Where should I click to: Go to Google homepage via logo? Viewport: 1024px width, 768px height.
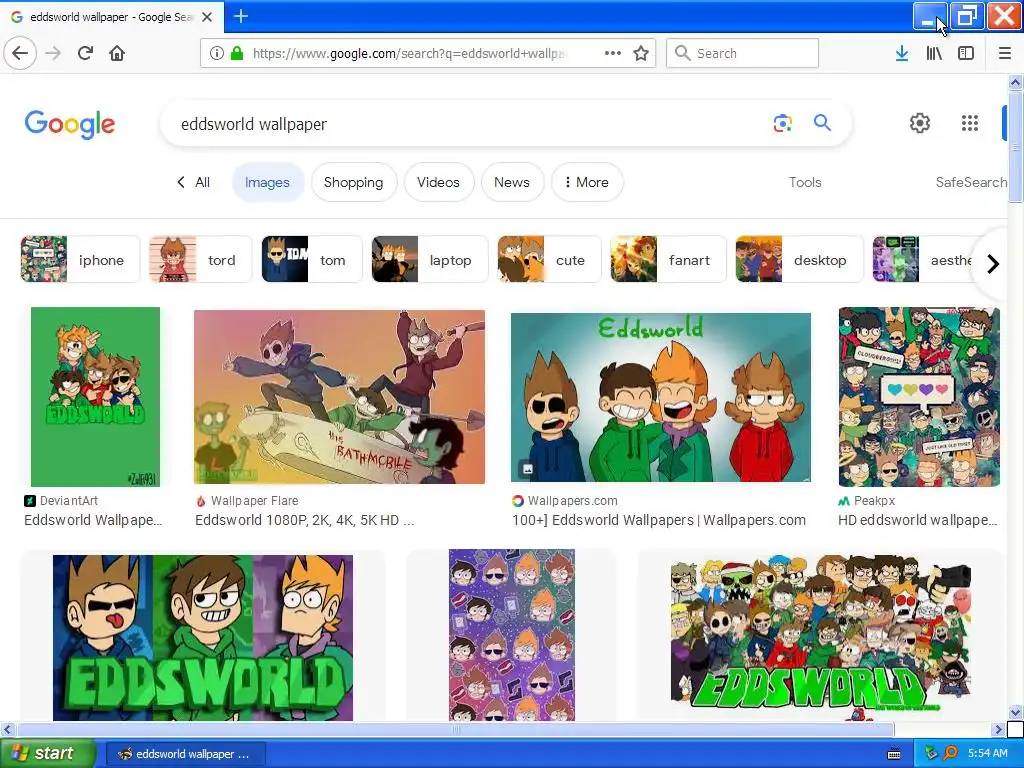pyautogui.click(x=70, y=124)
